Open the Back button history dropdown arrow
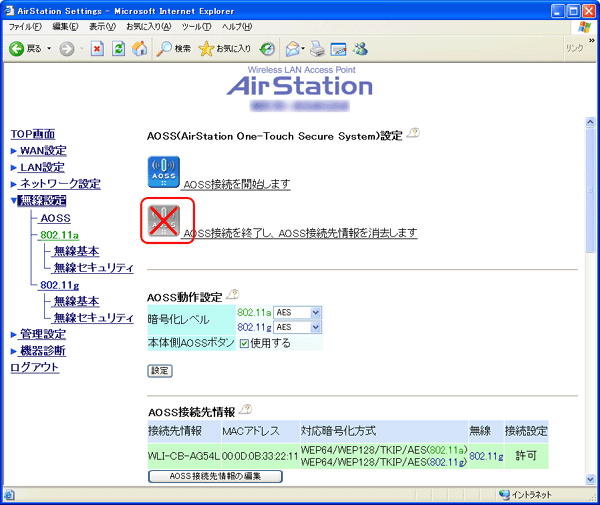Screen dimensions: 600x505 click(x=49, y=49)
